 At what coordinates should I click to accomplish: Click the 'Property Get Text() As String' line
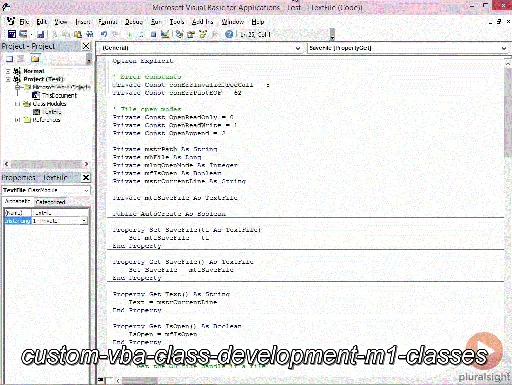pyautogui.click(x=171, y=294)
